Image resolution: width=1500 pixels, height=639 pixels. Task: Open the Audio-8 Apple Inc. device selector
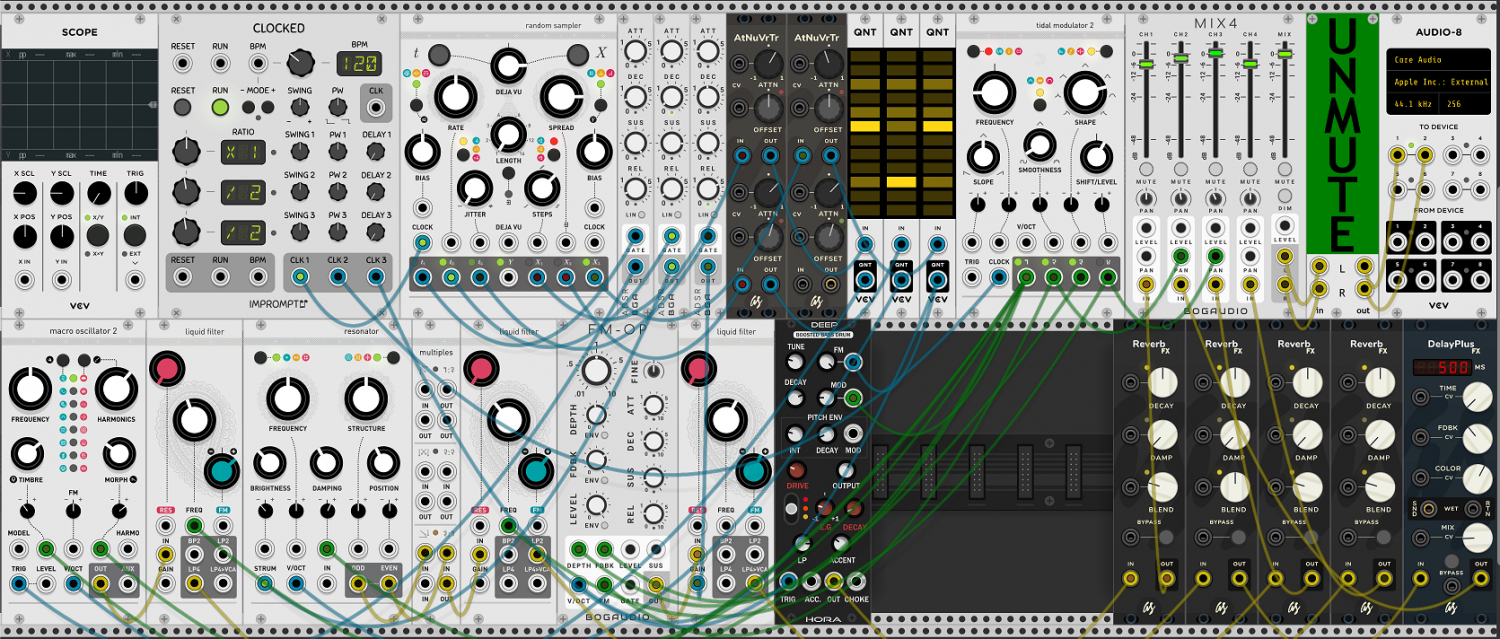point(1437,82)
